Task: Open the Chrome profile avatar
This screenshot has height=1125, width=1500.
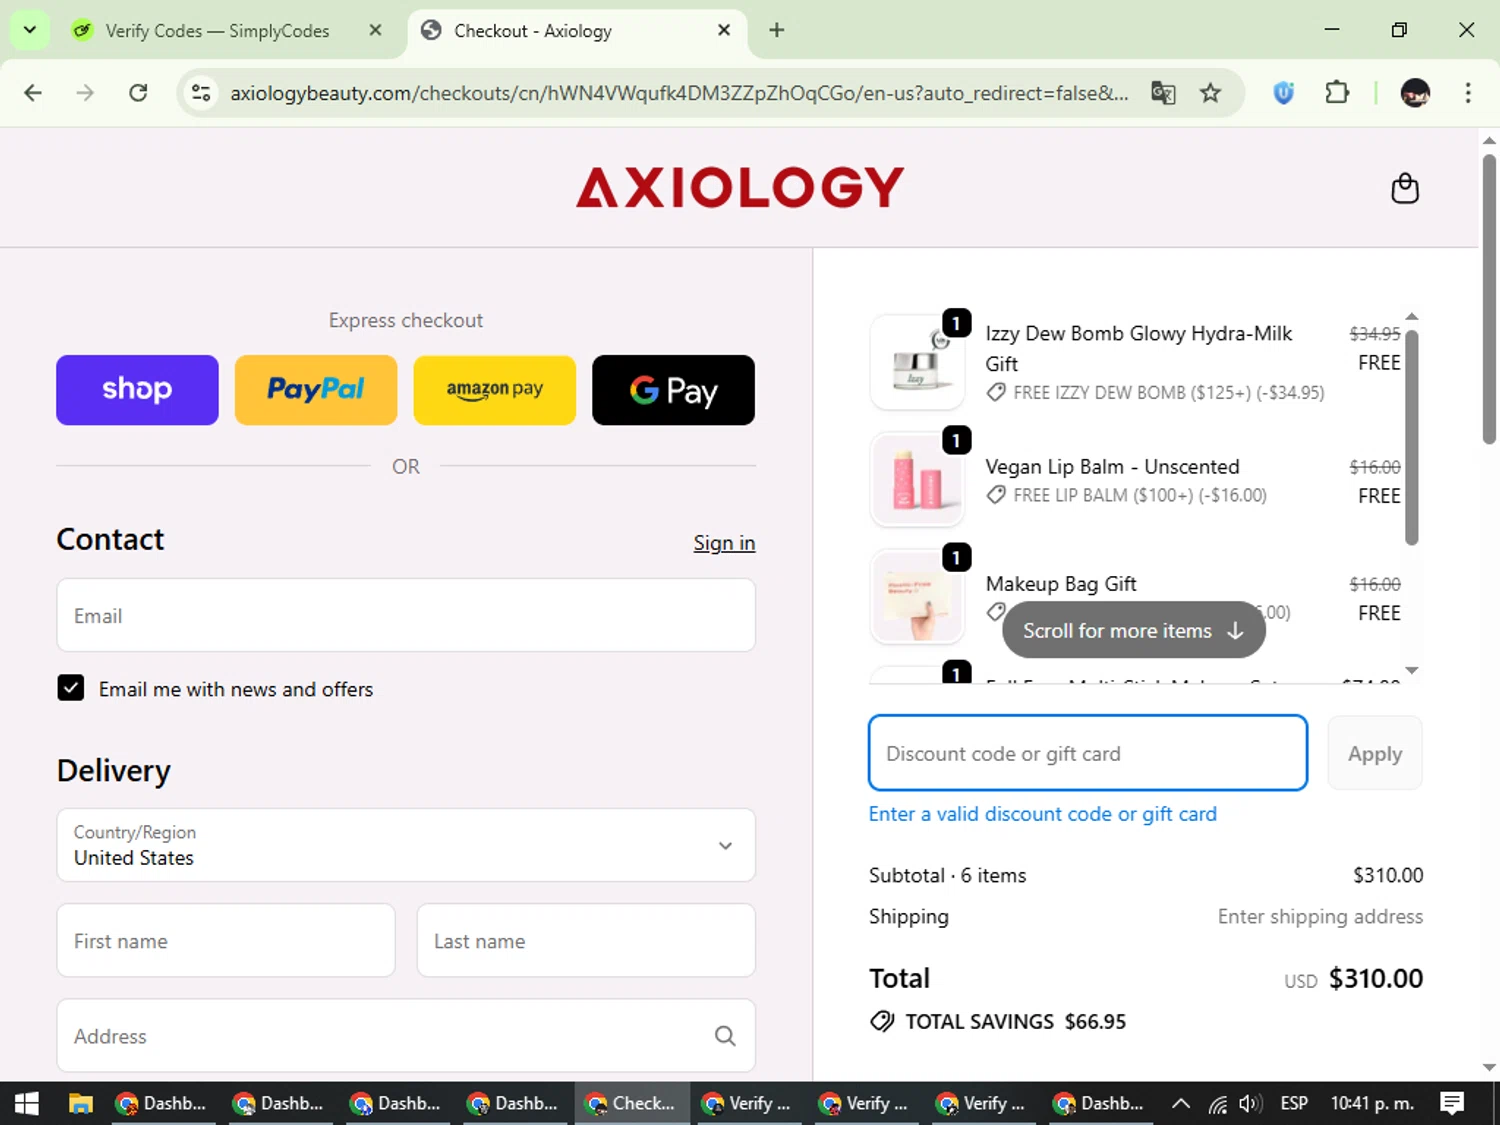Action: coord(1415,93)
